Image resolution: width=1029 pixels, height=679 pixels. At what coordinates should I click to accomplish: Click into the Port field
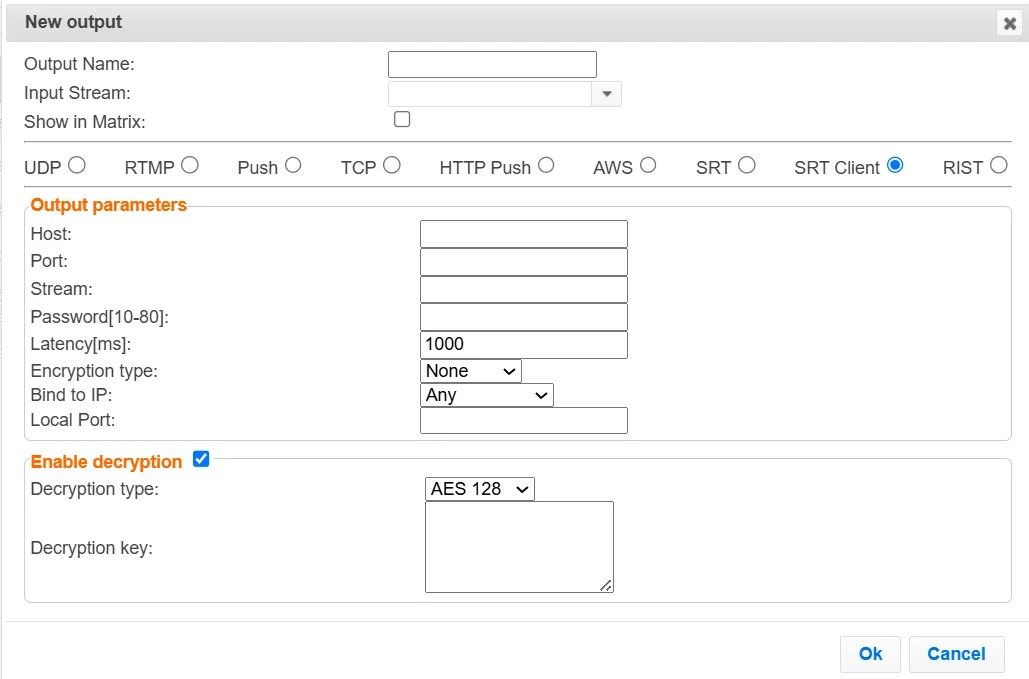click(523, 262)
